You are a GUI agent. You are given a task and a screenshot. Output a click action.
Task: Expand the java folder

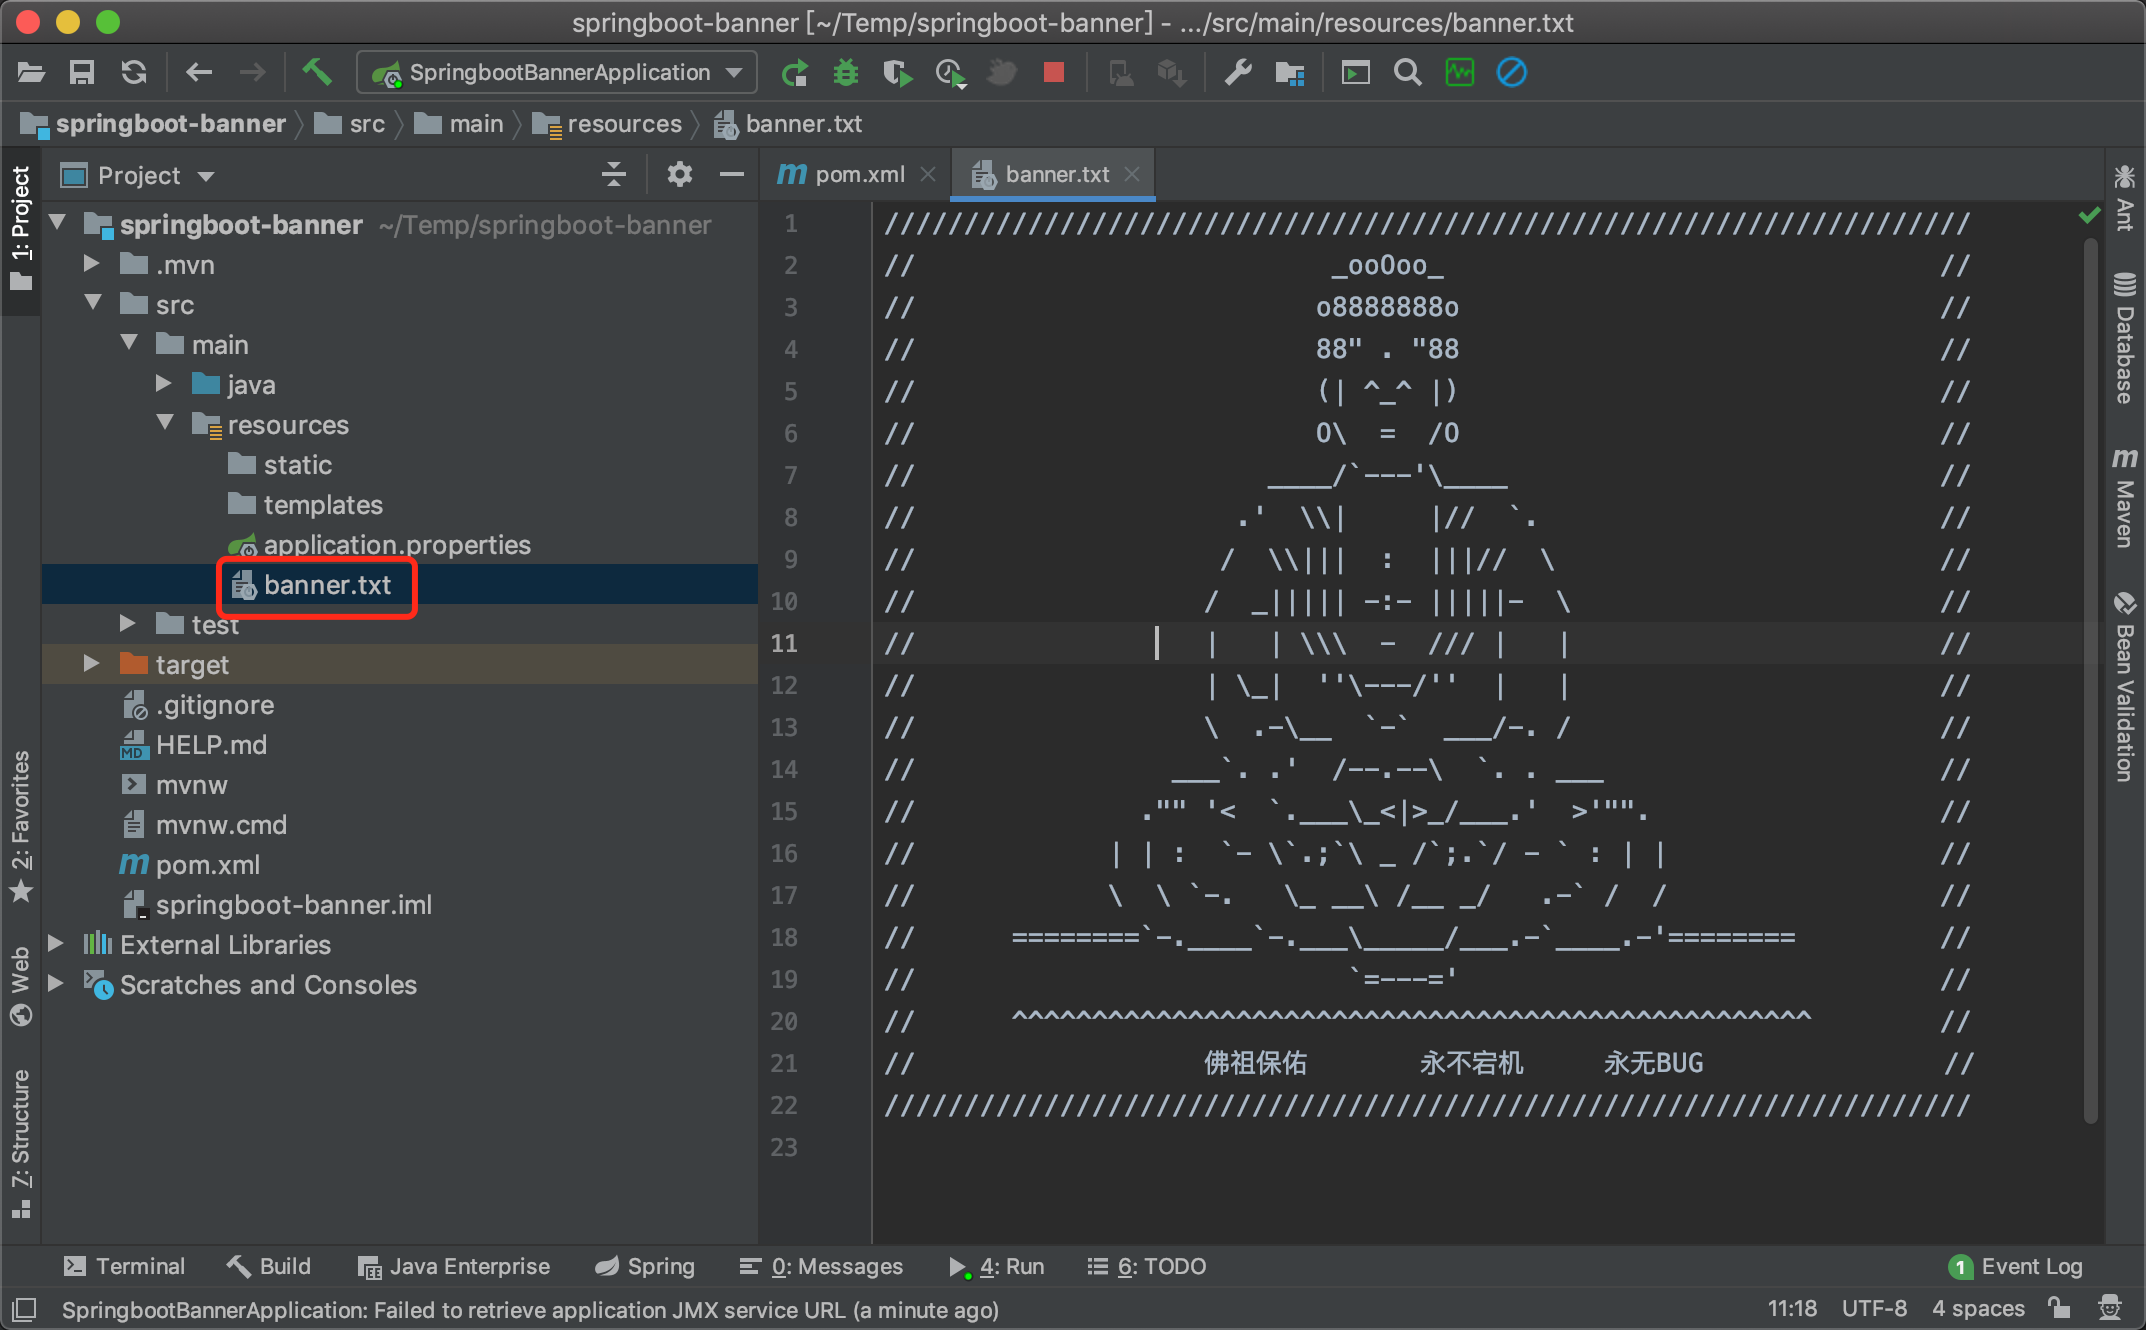pyautogui.click(x=163, y=383)
